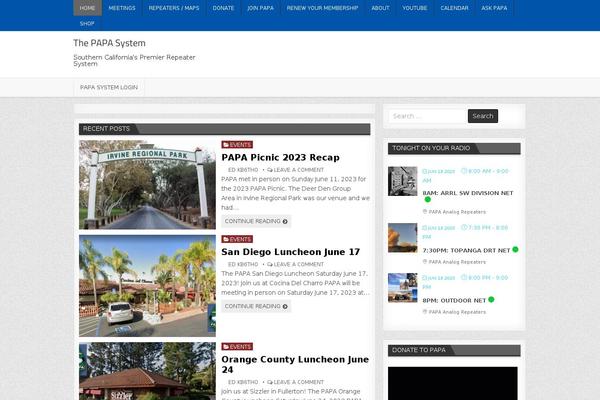600x400 pixels.
Task: Open the Calendar menu item
Action: (454, 8)
